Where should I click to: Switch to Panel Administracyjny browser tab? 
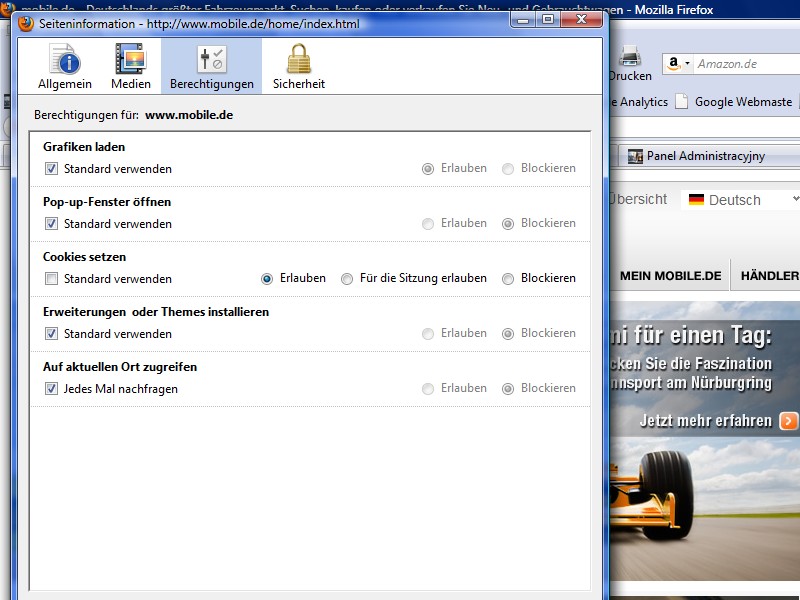(x=709, y=156)
